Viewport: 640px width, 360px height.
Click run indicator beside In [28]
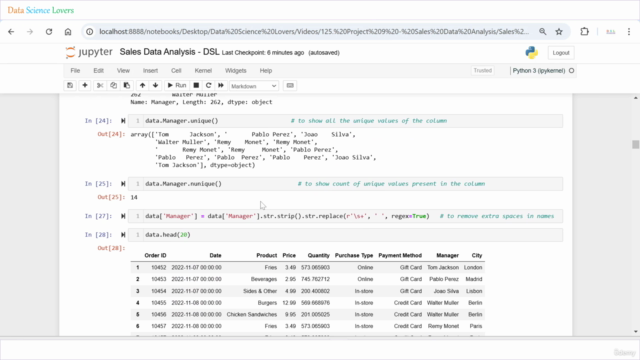tap(123, 235)
